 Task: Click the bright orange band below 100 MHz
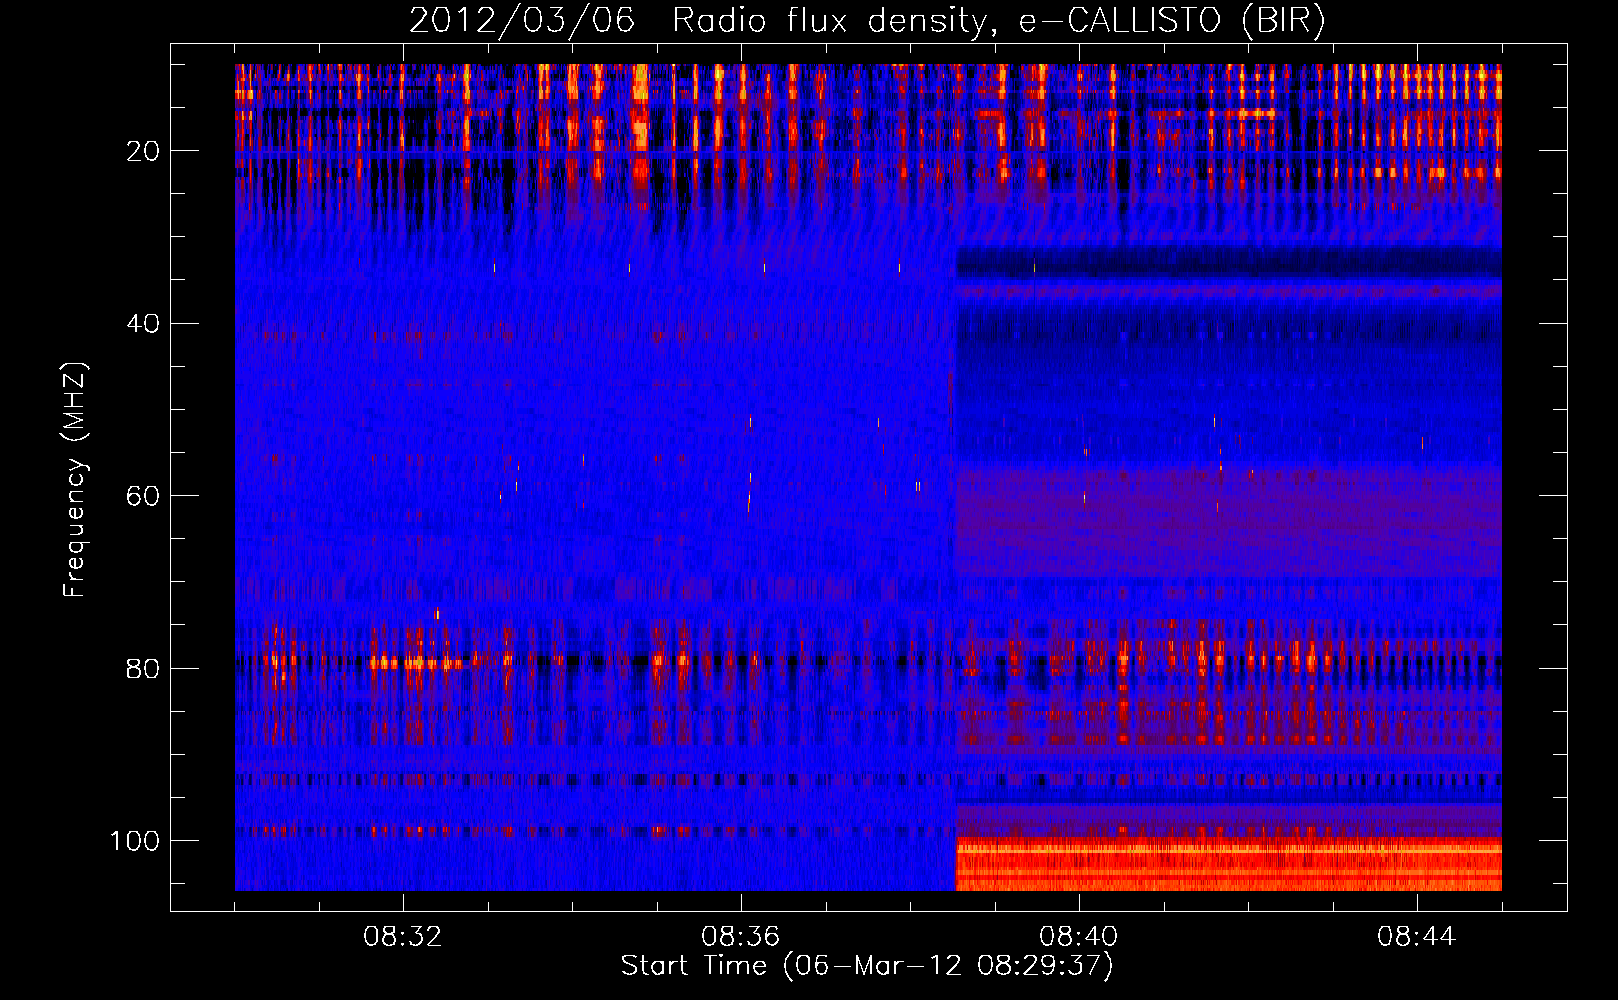[x=1228, y=865]
